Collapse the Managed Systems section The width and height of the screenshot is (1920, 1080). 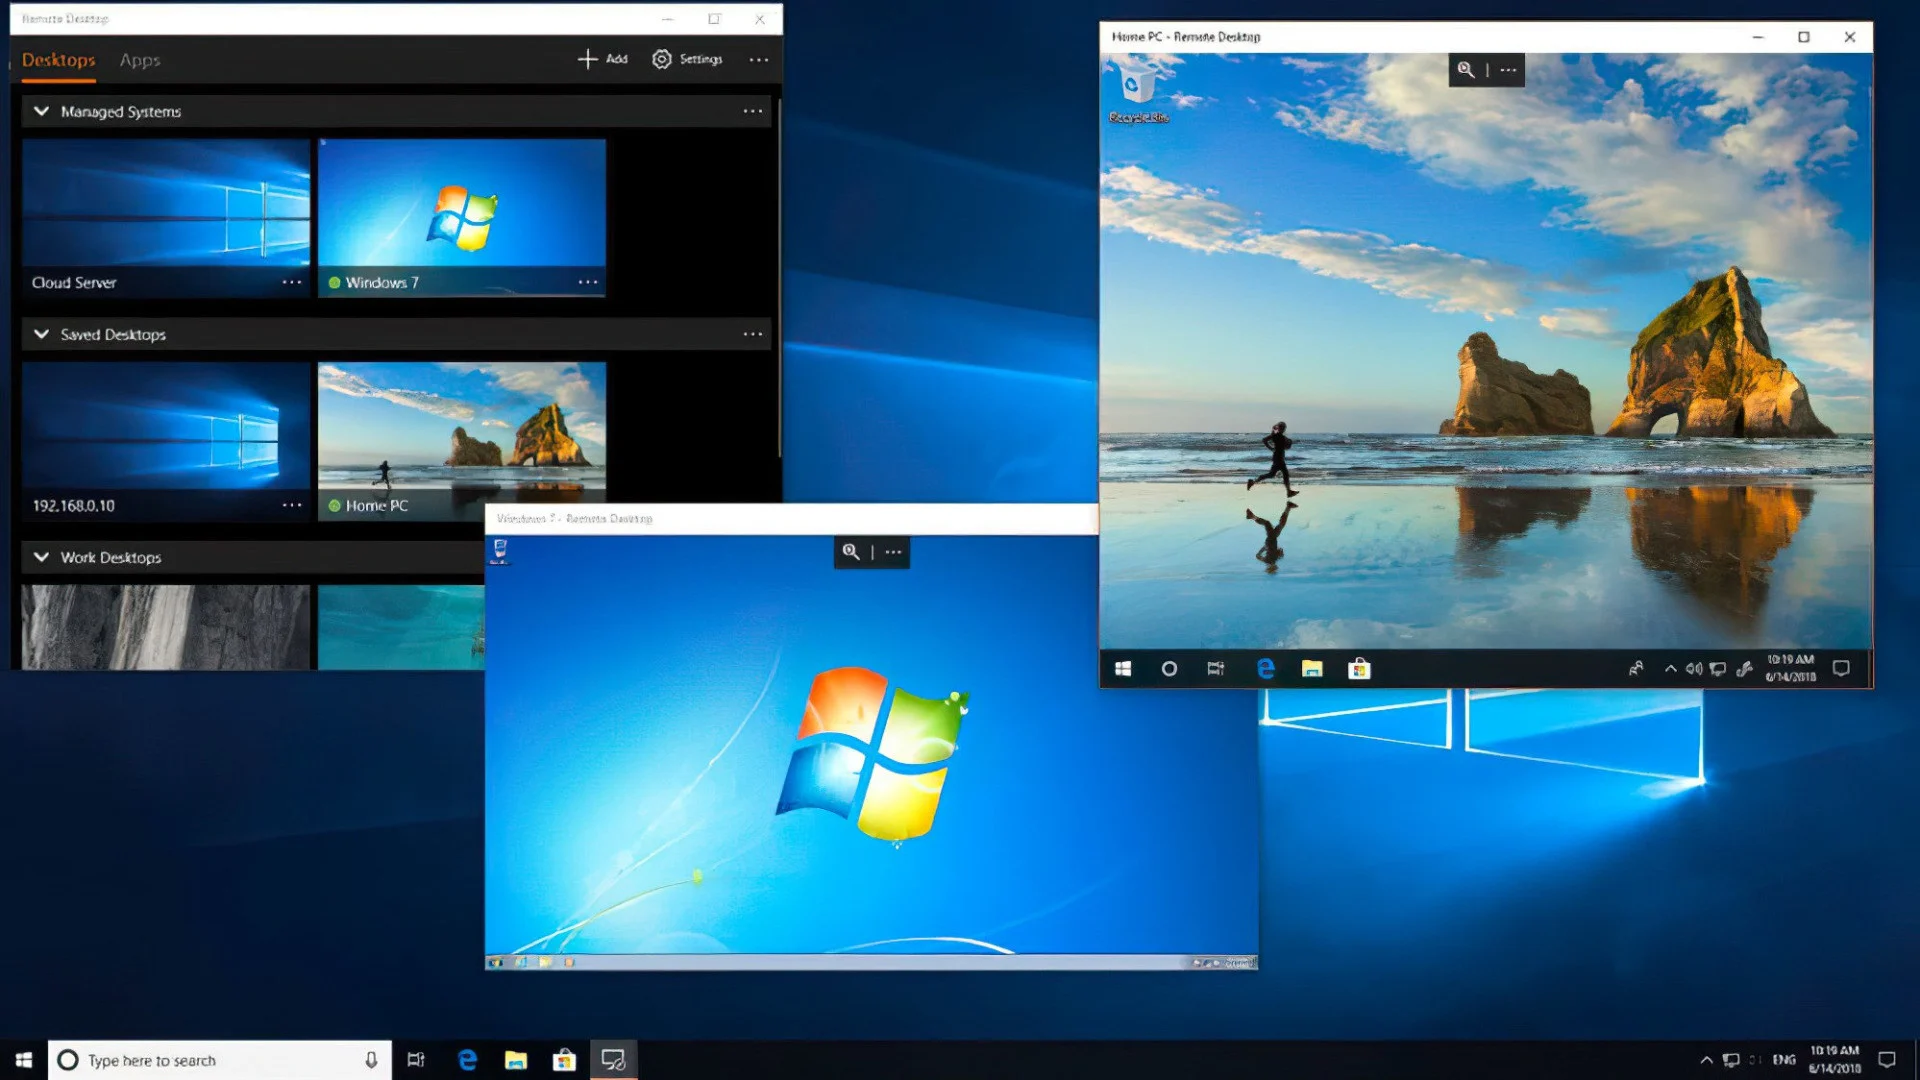tap(42, 111)
